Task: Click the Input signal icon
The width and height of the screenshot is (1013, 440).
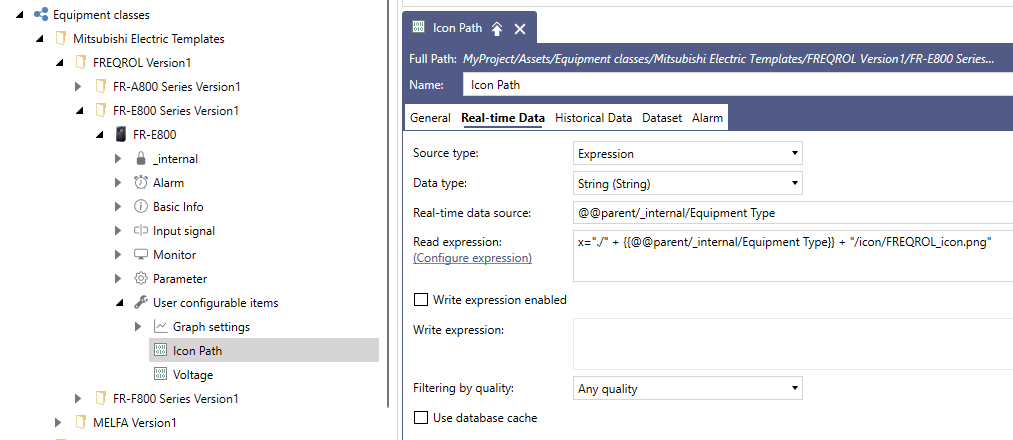Action: [141, 231]
